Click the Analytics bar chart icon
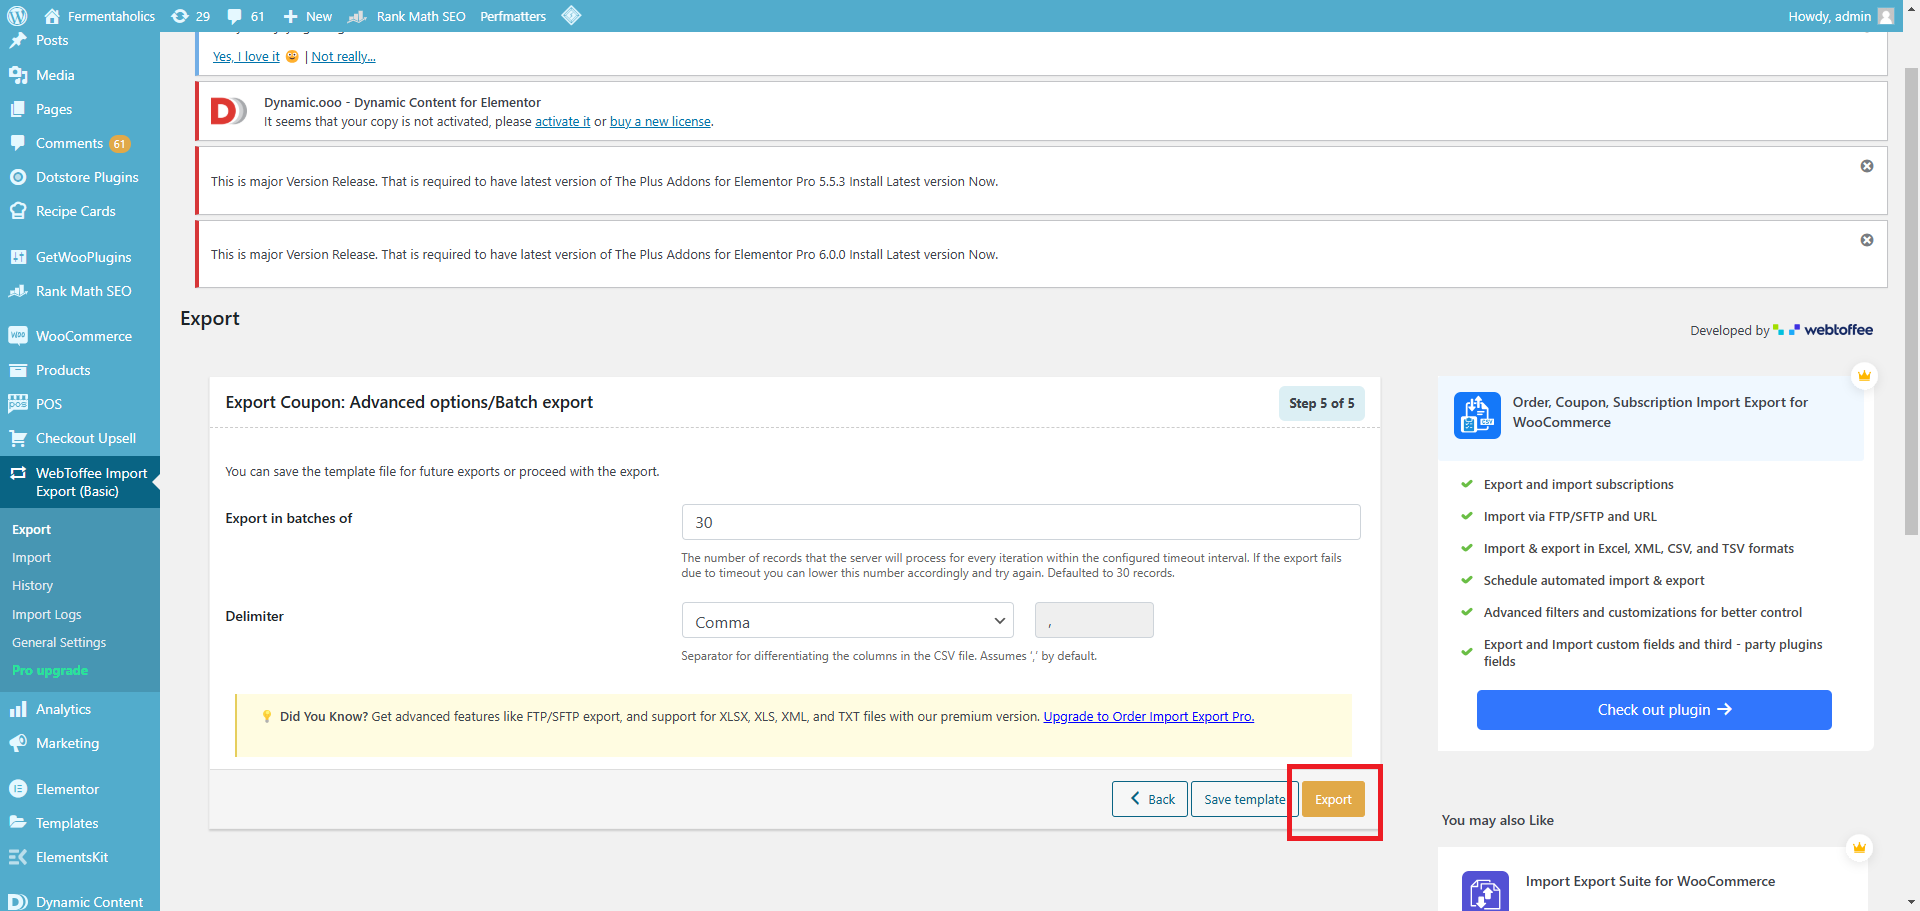Image resolution: width=1920 pixels, height=911 pixels. point(18,709)
